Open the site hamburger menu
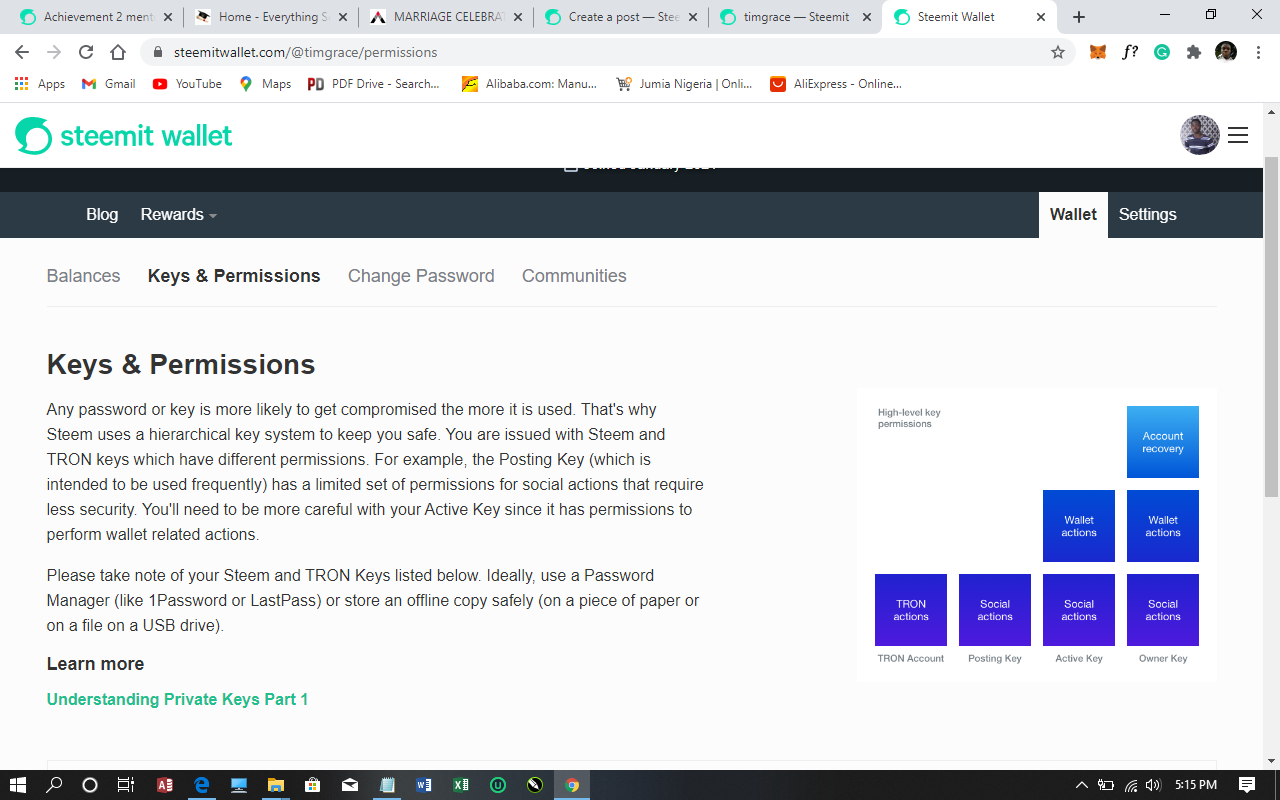Viewport: 1280px width, 800px height. (1238, 135)
